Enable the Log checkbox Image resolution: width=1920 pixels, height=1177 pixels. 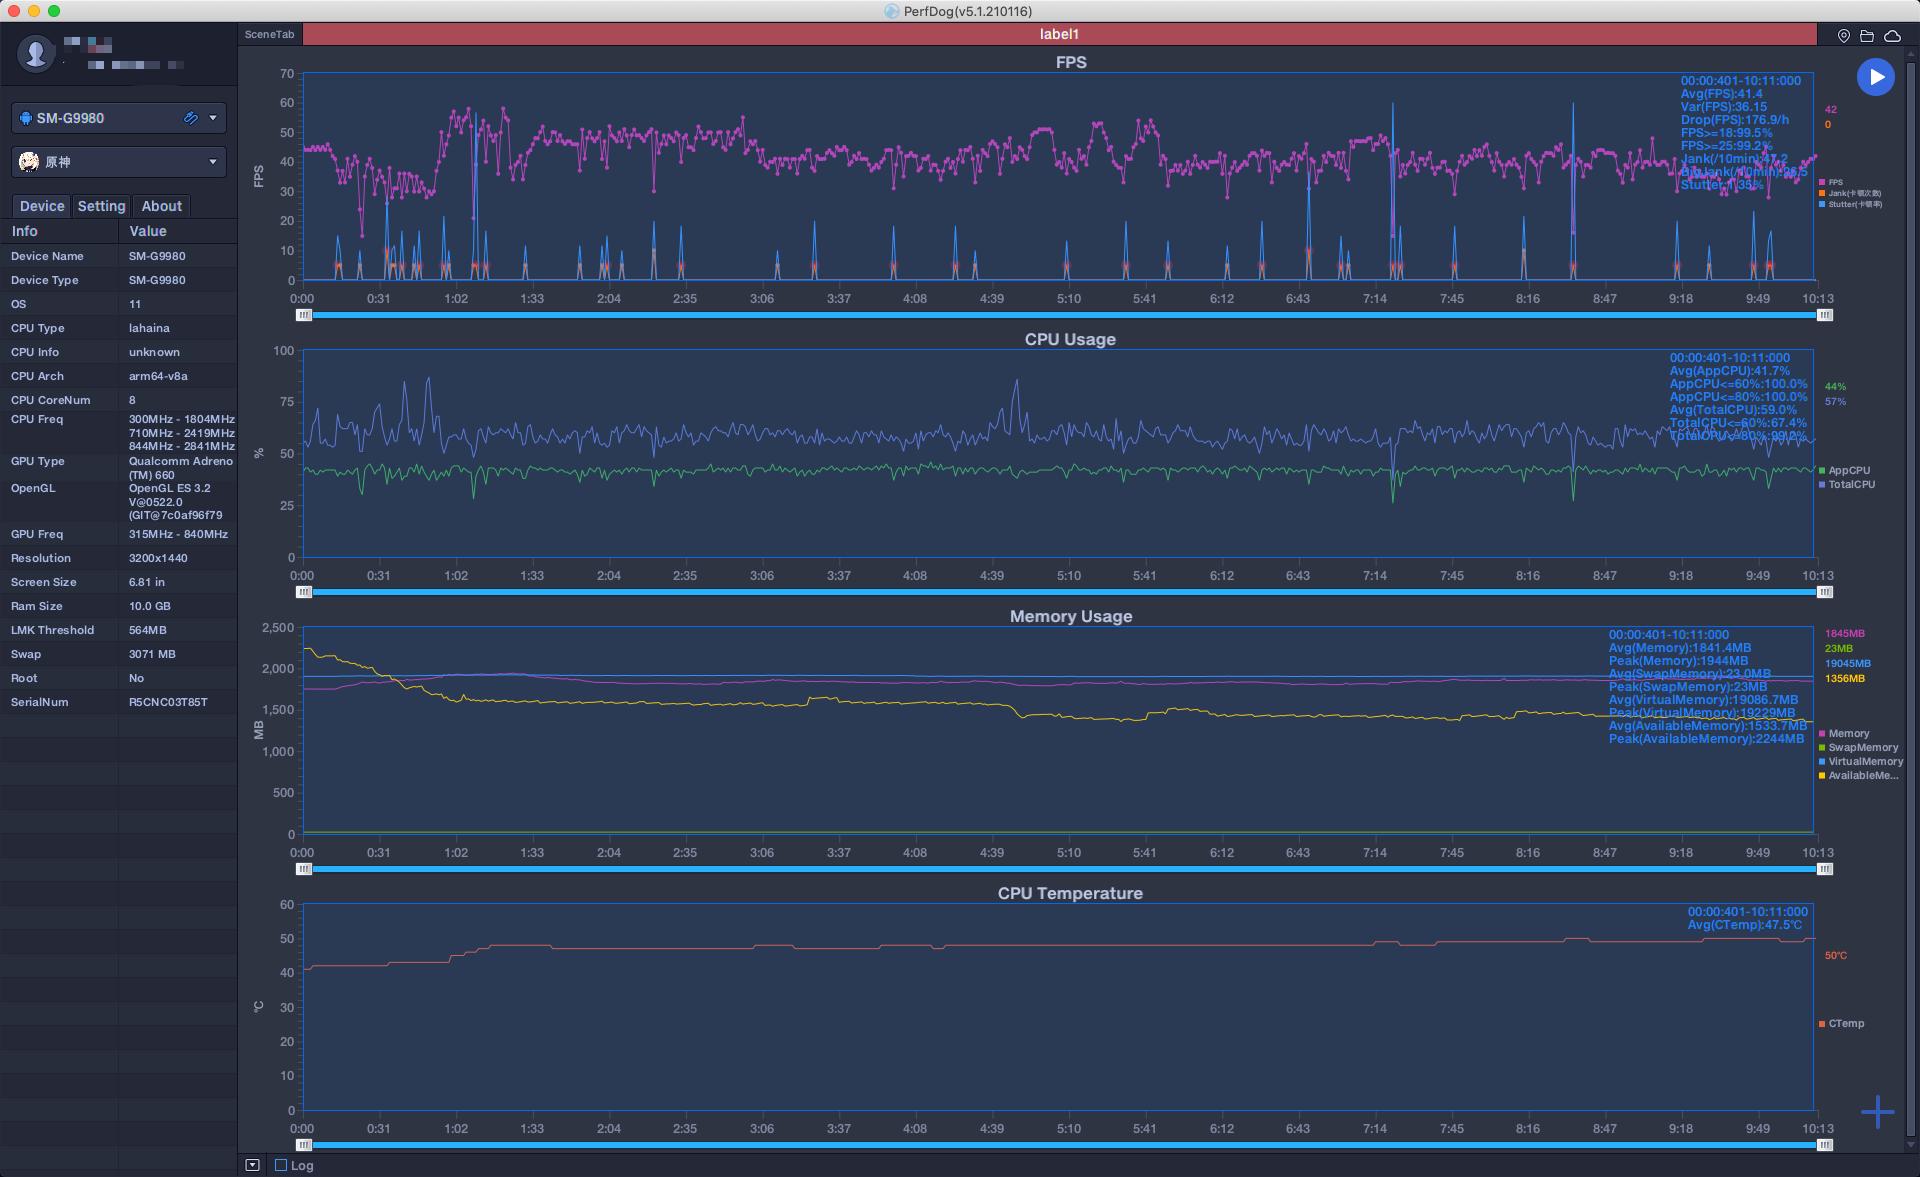281,1165
